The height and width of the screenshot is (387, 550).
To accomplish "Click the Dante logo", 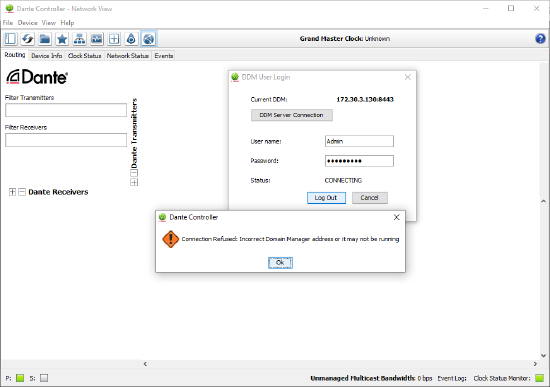I will tap(37, 77).
